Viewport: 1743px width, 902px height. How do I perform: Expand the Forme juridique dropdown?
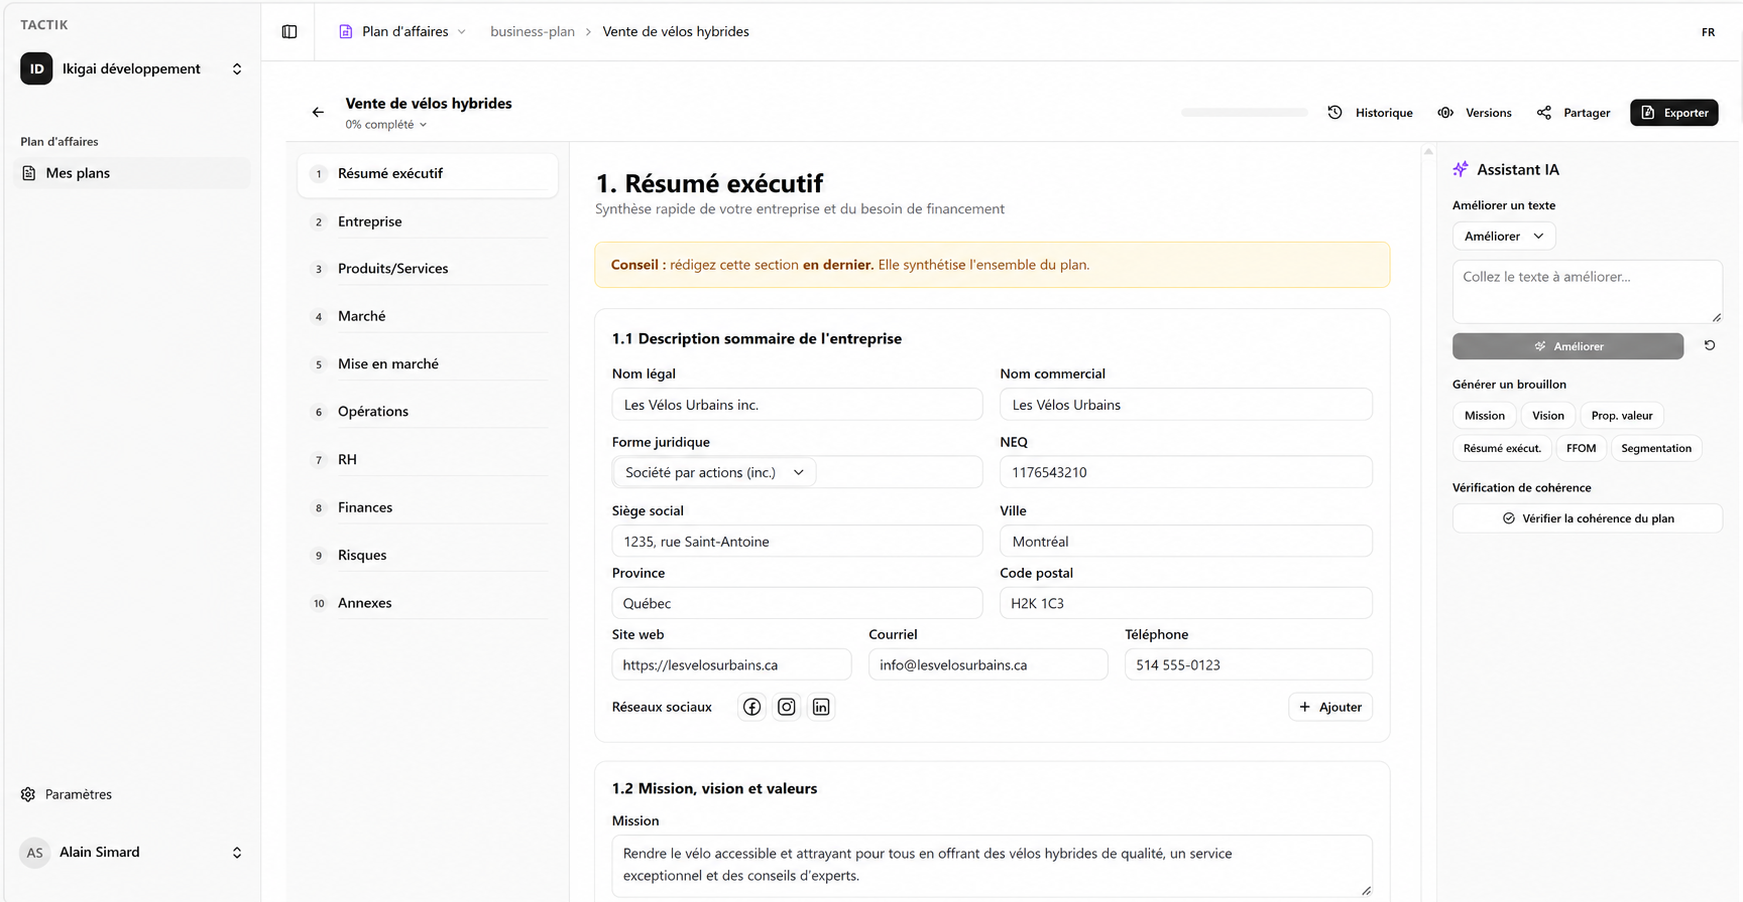coord(714,472)
